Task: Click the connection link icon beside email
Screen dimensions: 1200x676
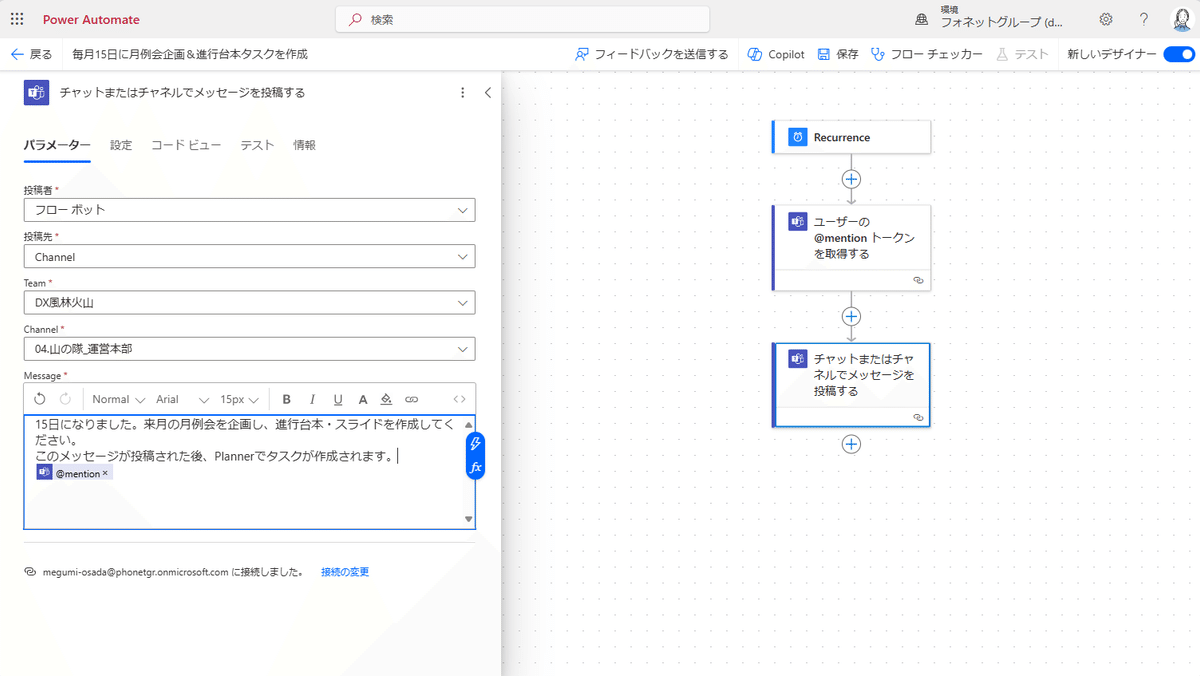Action: click(31, 572)
